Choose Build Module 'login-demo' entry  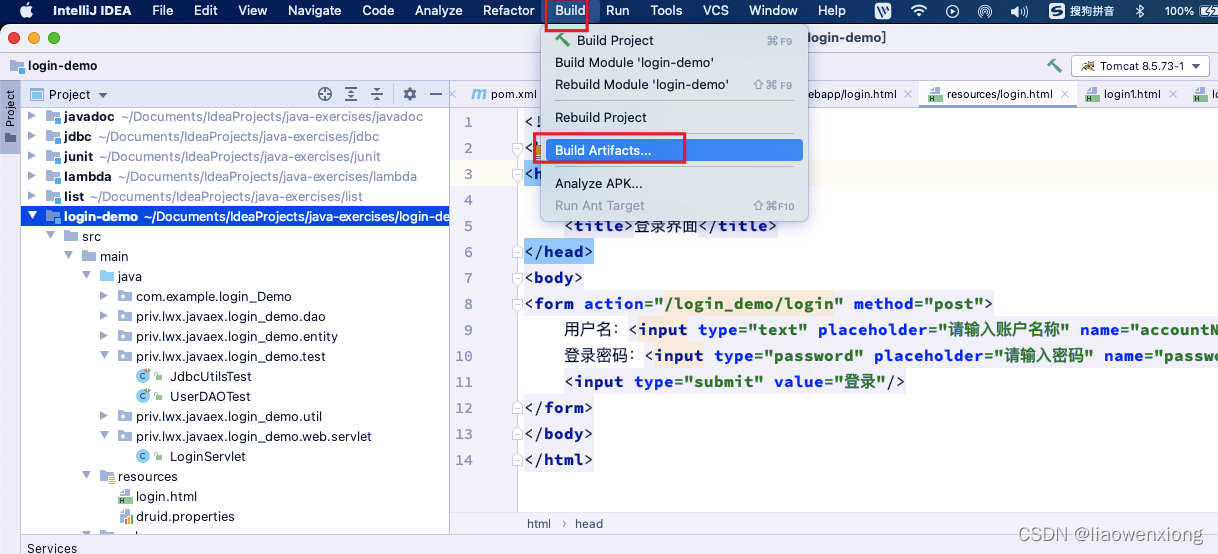(674, 62)
